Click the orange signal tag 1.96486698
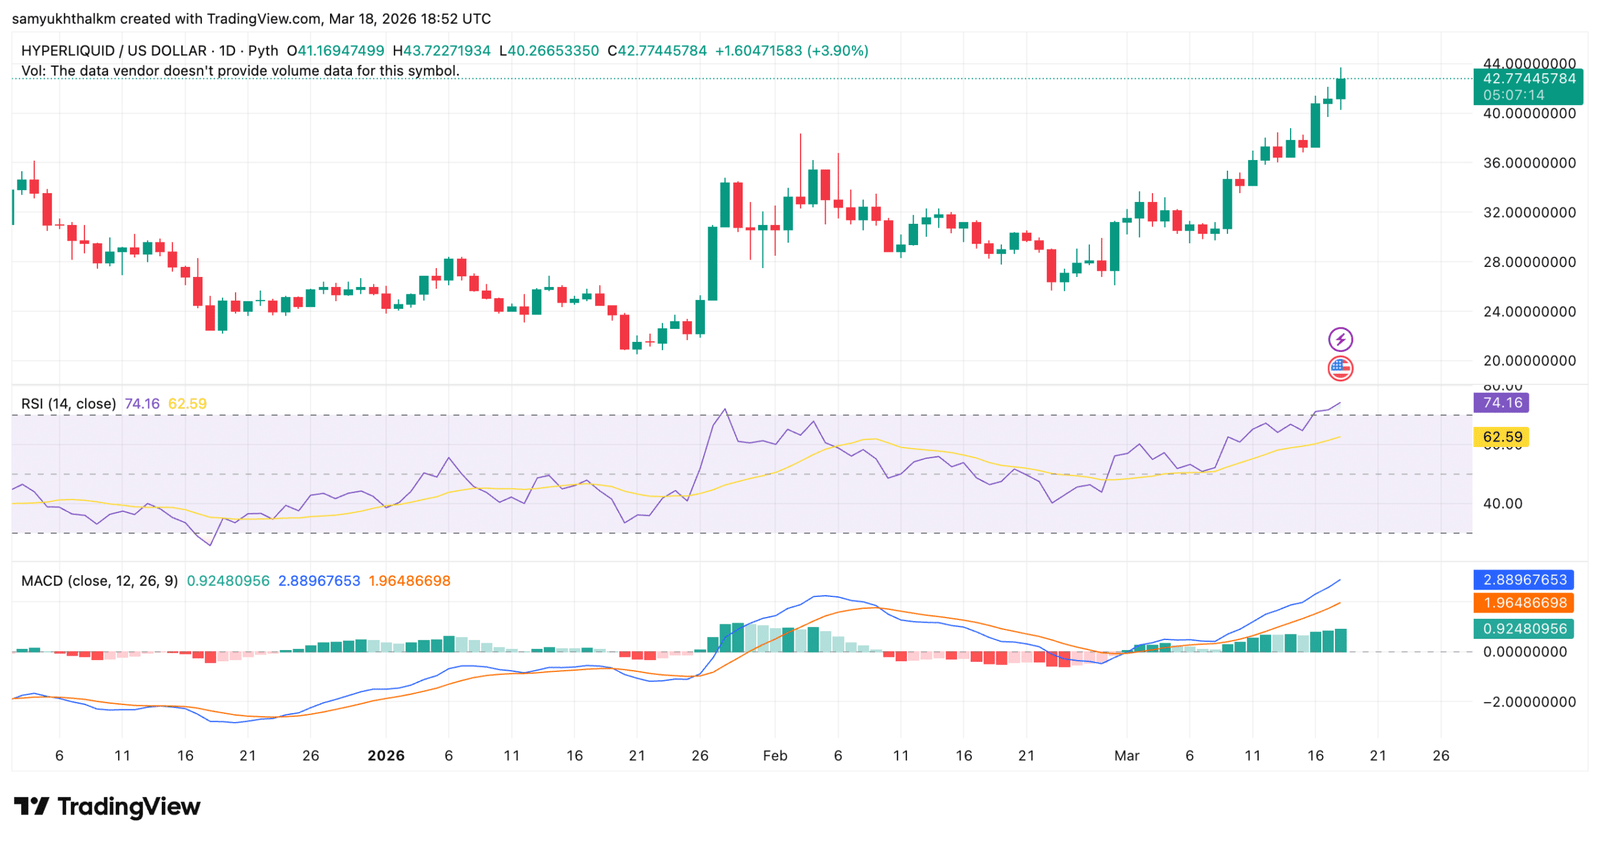1600x842 pixels. [1523, 603]
